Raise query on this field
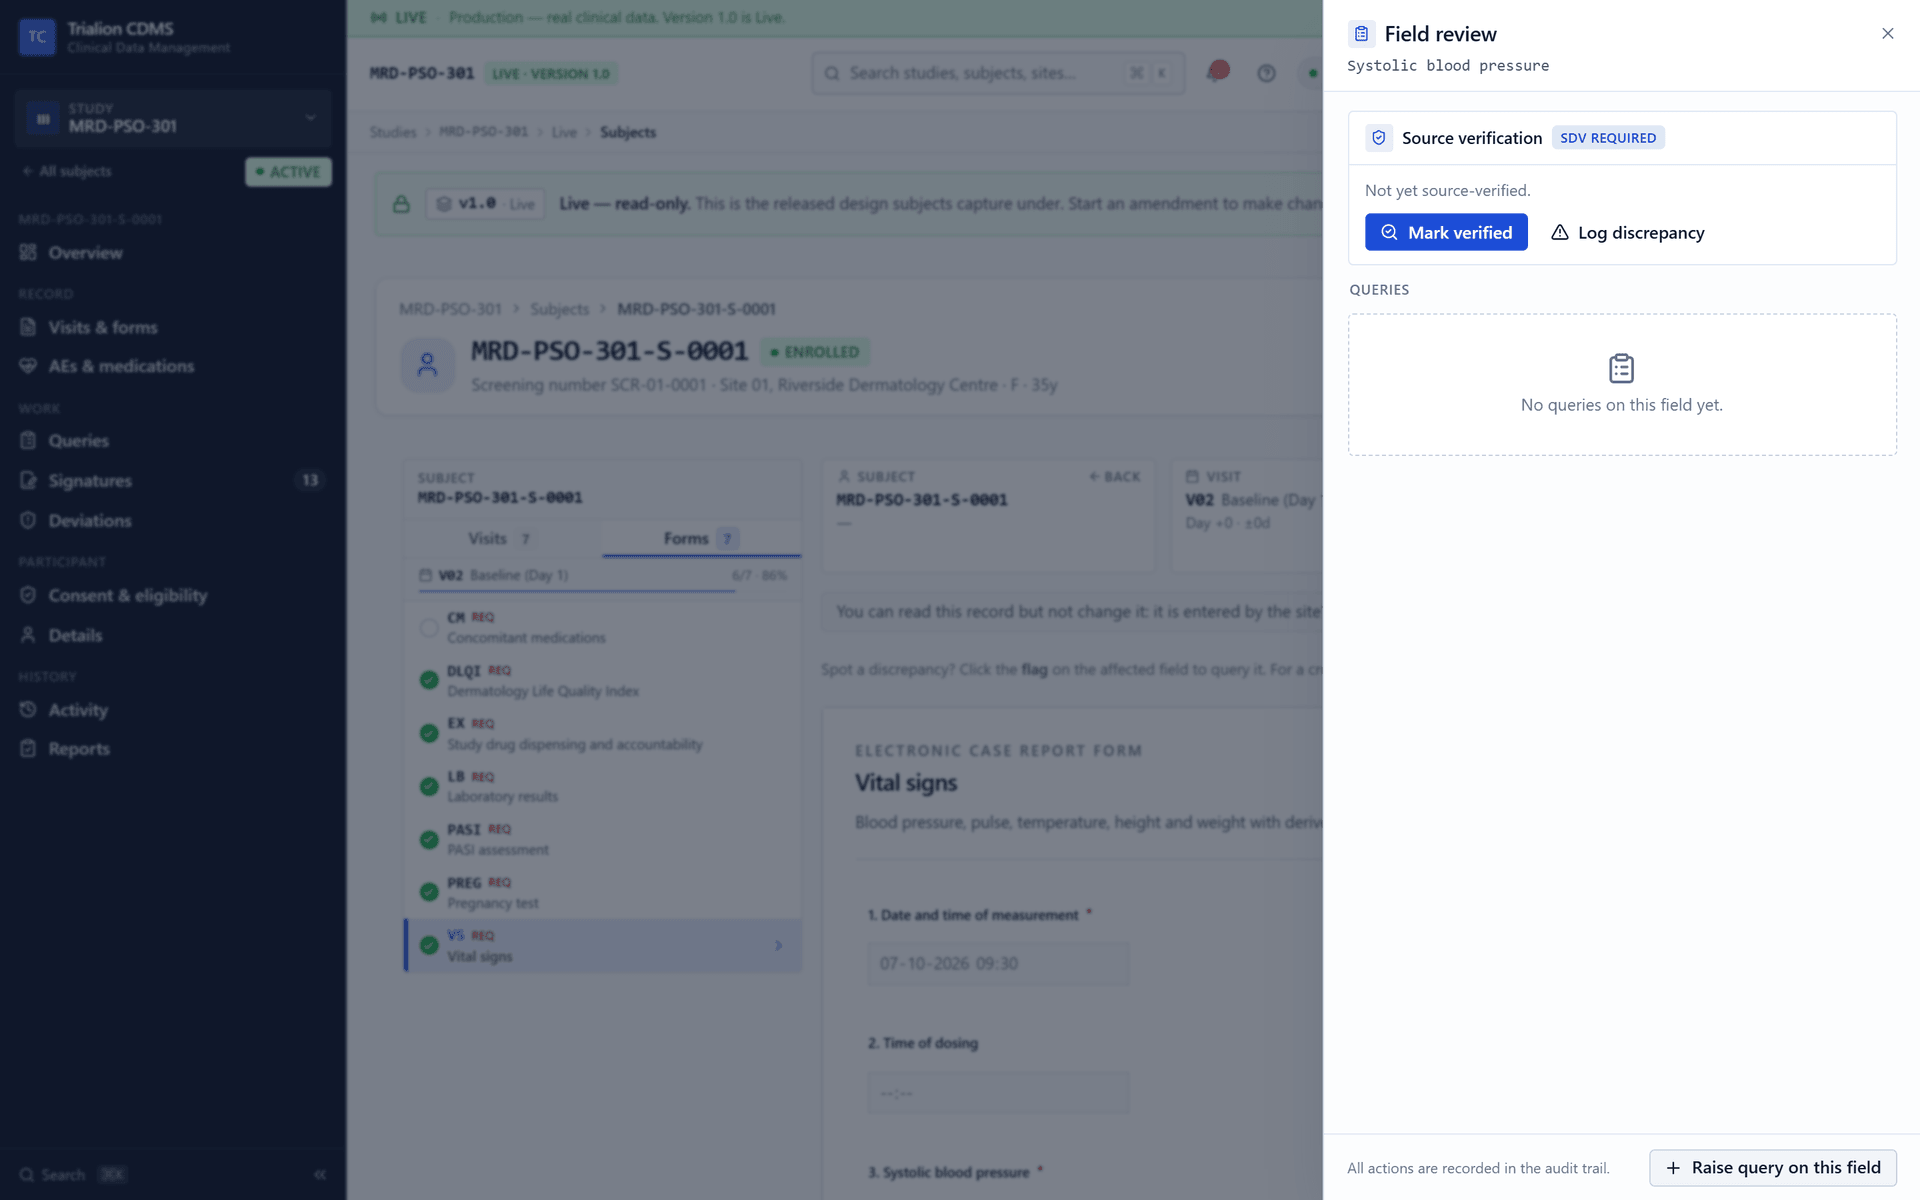1920x1200 pixels. coord(1772,1168)
